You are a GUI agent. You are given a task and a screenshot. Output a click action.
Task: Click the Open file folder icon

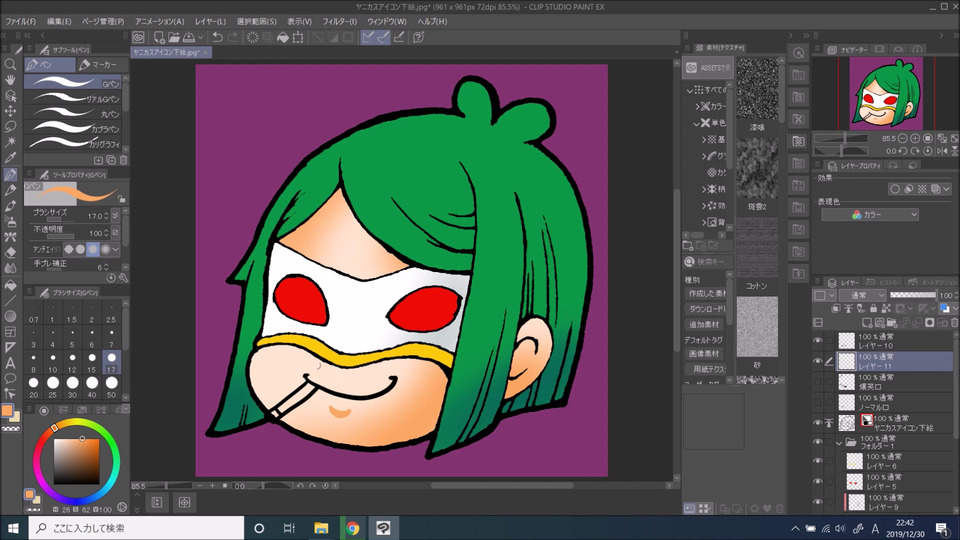174,37
